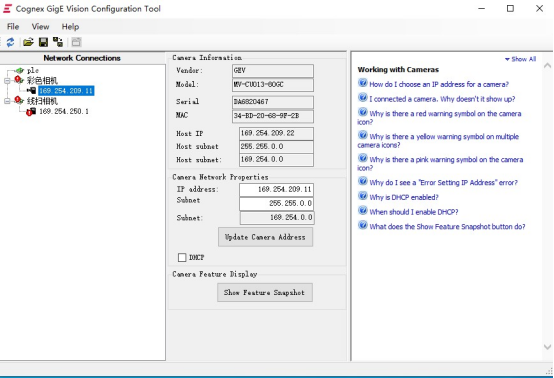The width and height of the screenshot is (554, 378).
Task: Click help icon for pink warning symbol
Action: pyautogui.click(x=363, y=158)
